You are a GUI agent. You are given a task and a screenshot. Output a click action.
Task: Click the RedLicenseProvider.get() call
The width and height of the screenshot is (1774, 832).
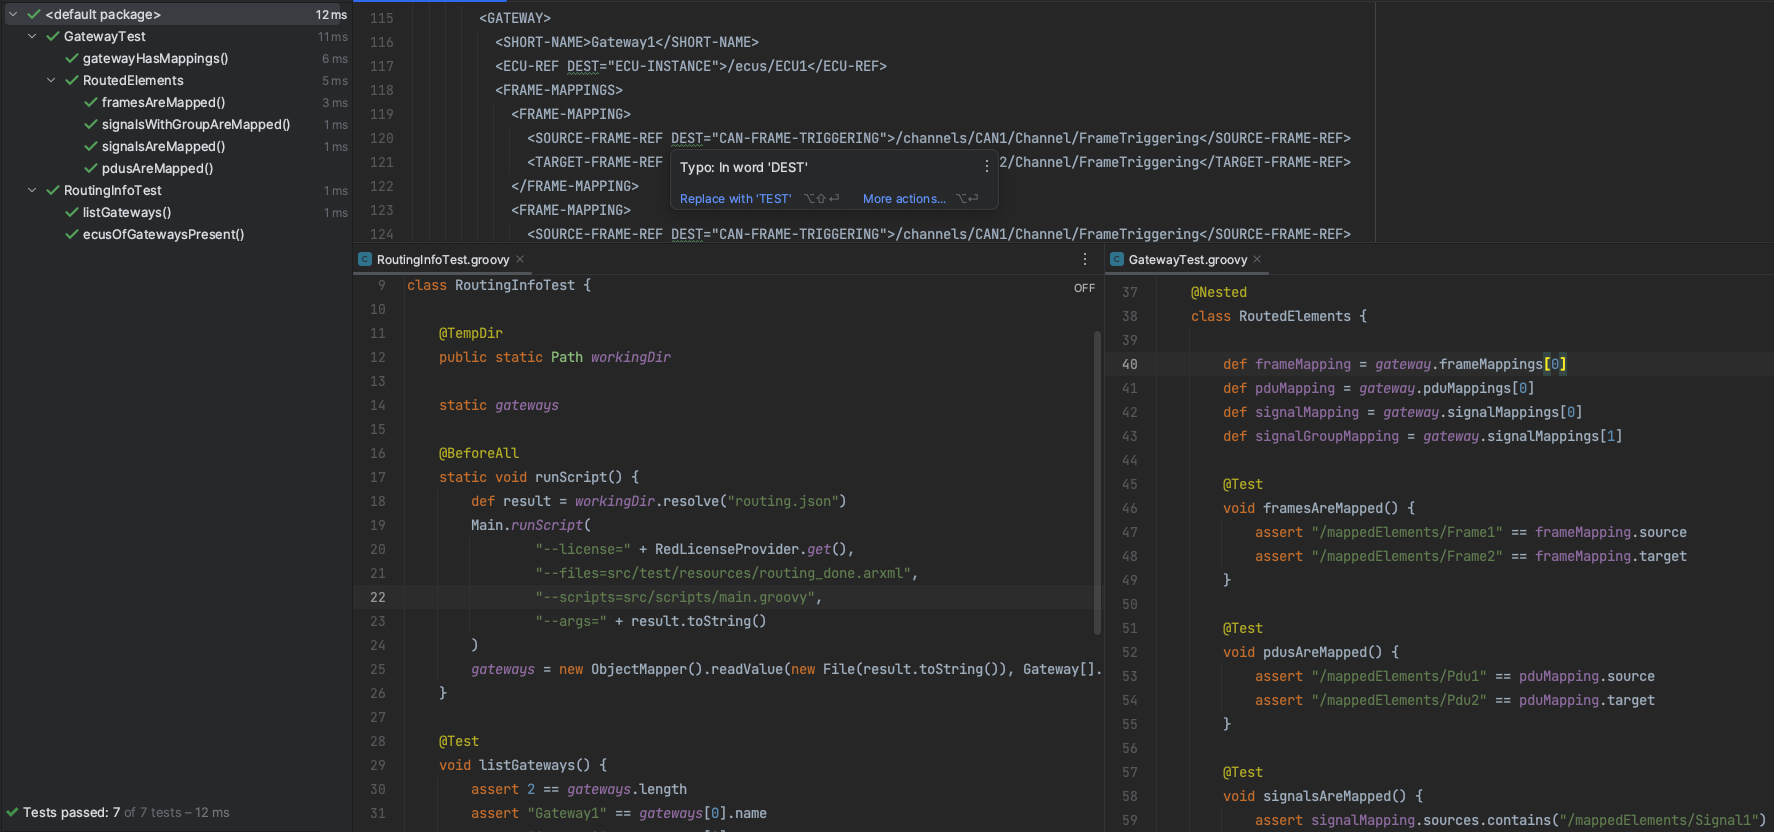(x=750, y=549)
